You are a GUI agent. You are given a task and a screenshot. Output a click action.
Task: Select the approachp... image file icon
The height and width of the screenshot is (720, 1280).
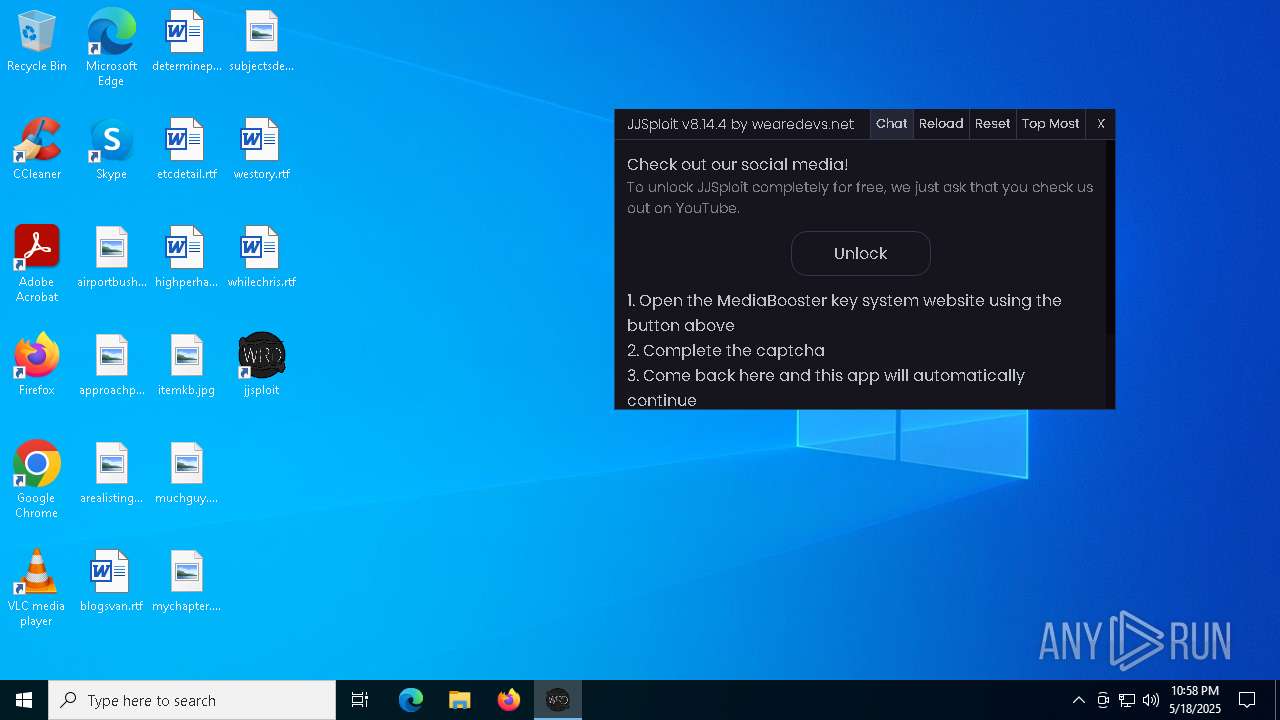(x=111, y=366)
